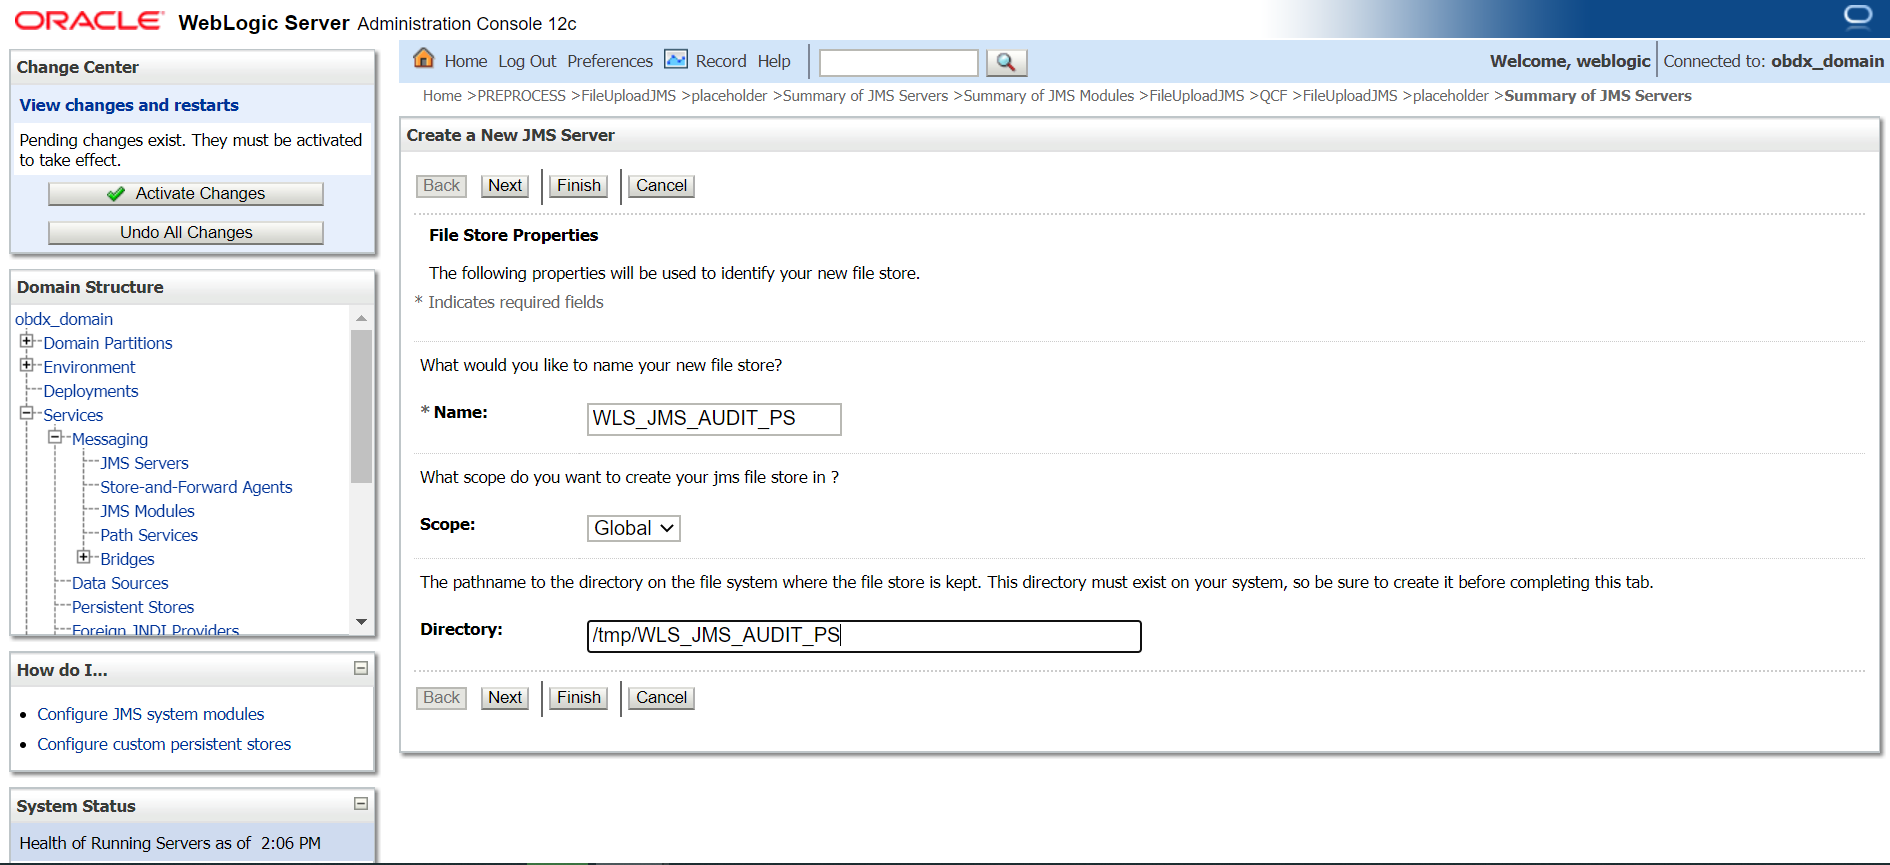Viewport: 1890px width, 865px height.
Task: Open Preferences from the toolbar
Action: click(610, 61)
